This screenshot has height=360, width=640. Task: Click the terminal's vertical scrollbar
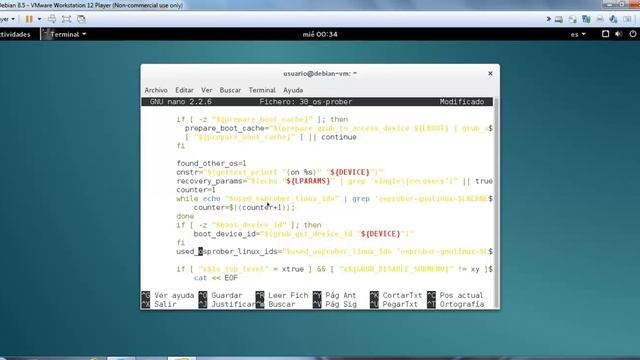pos(496,202)
